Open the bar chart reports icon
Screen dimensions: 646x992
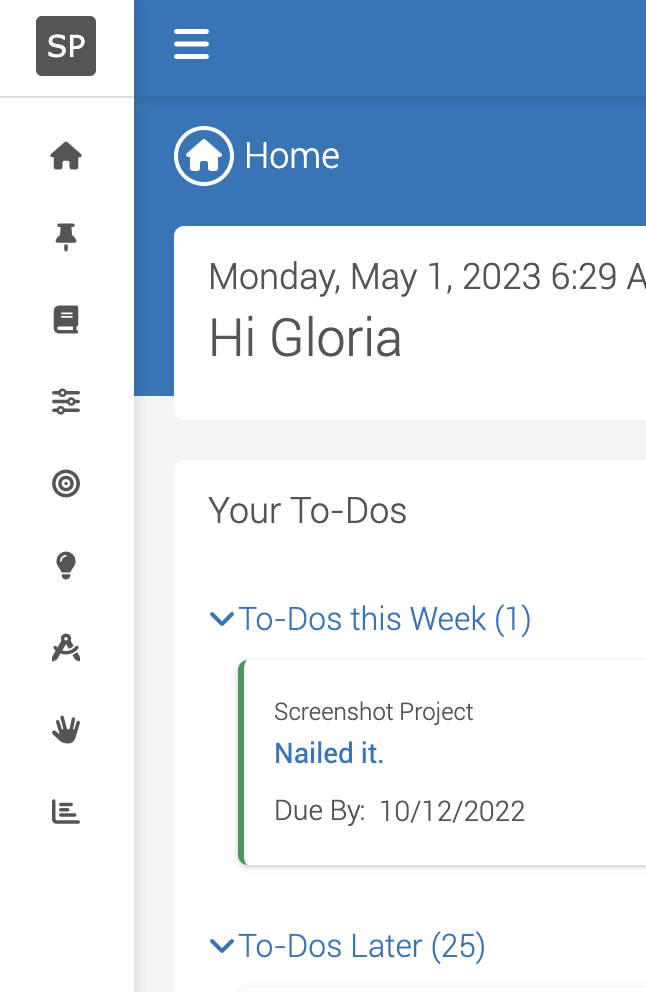[x=66, y=812]
